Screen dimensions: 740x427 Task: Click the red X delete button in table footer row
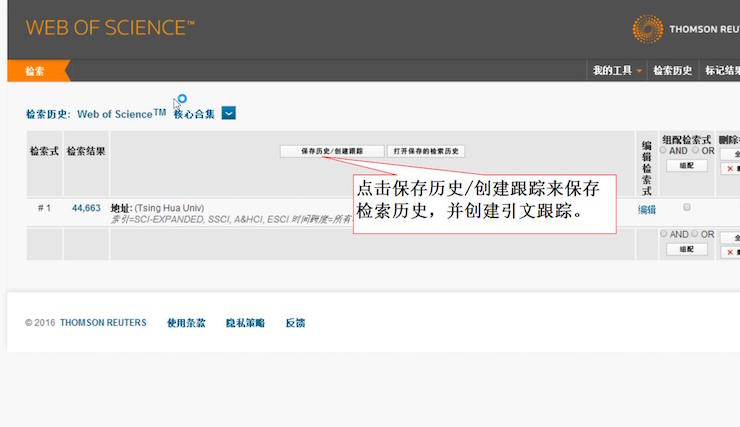(x=731, y=252)
